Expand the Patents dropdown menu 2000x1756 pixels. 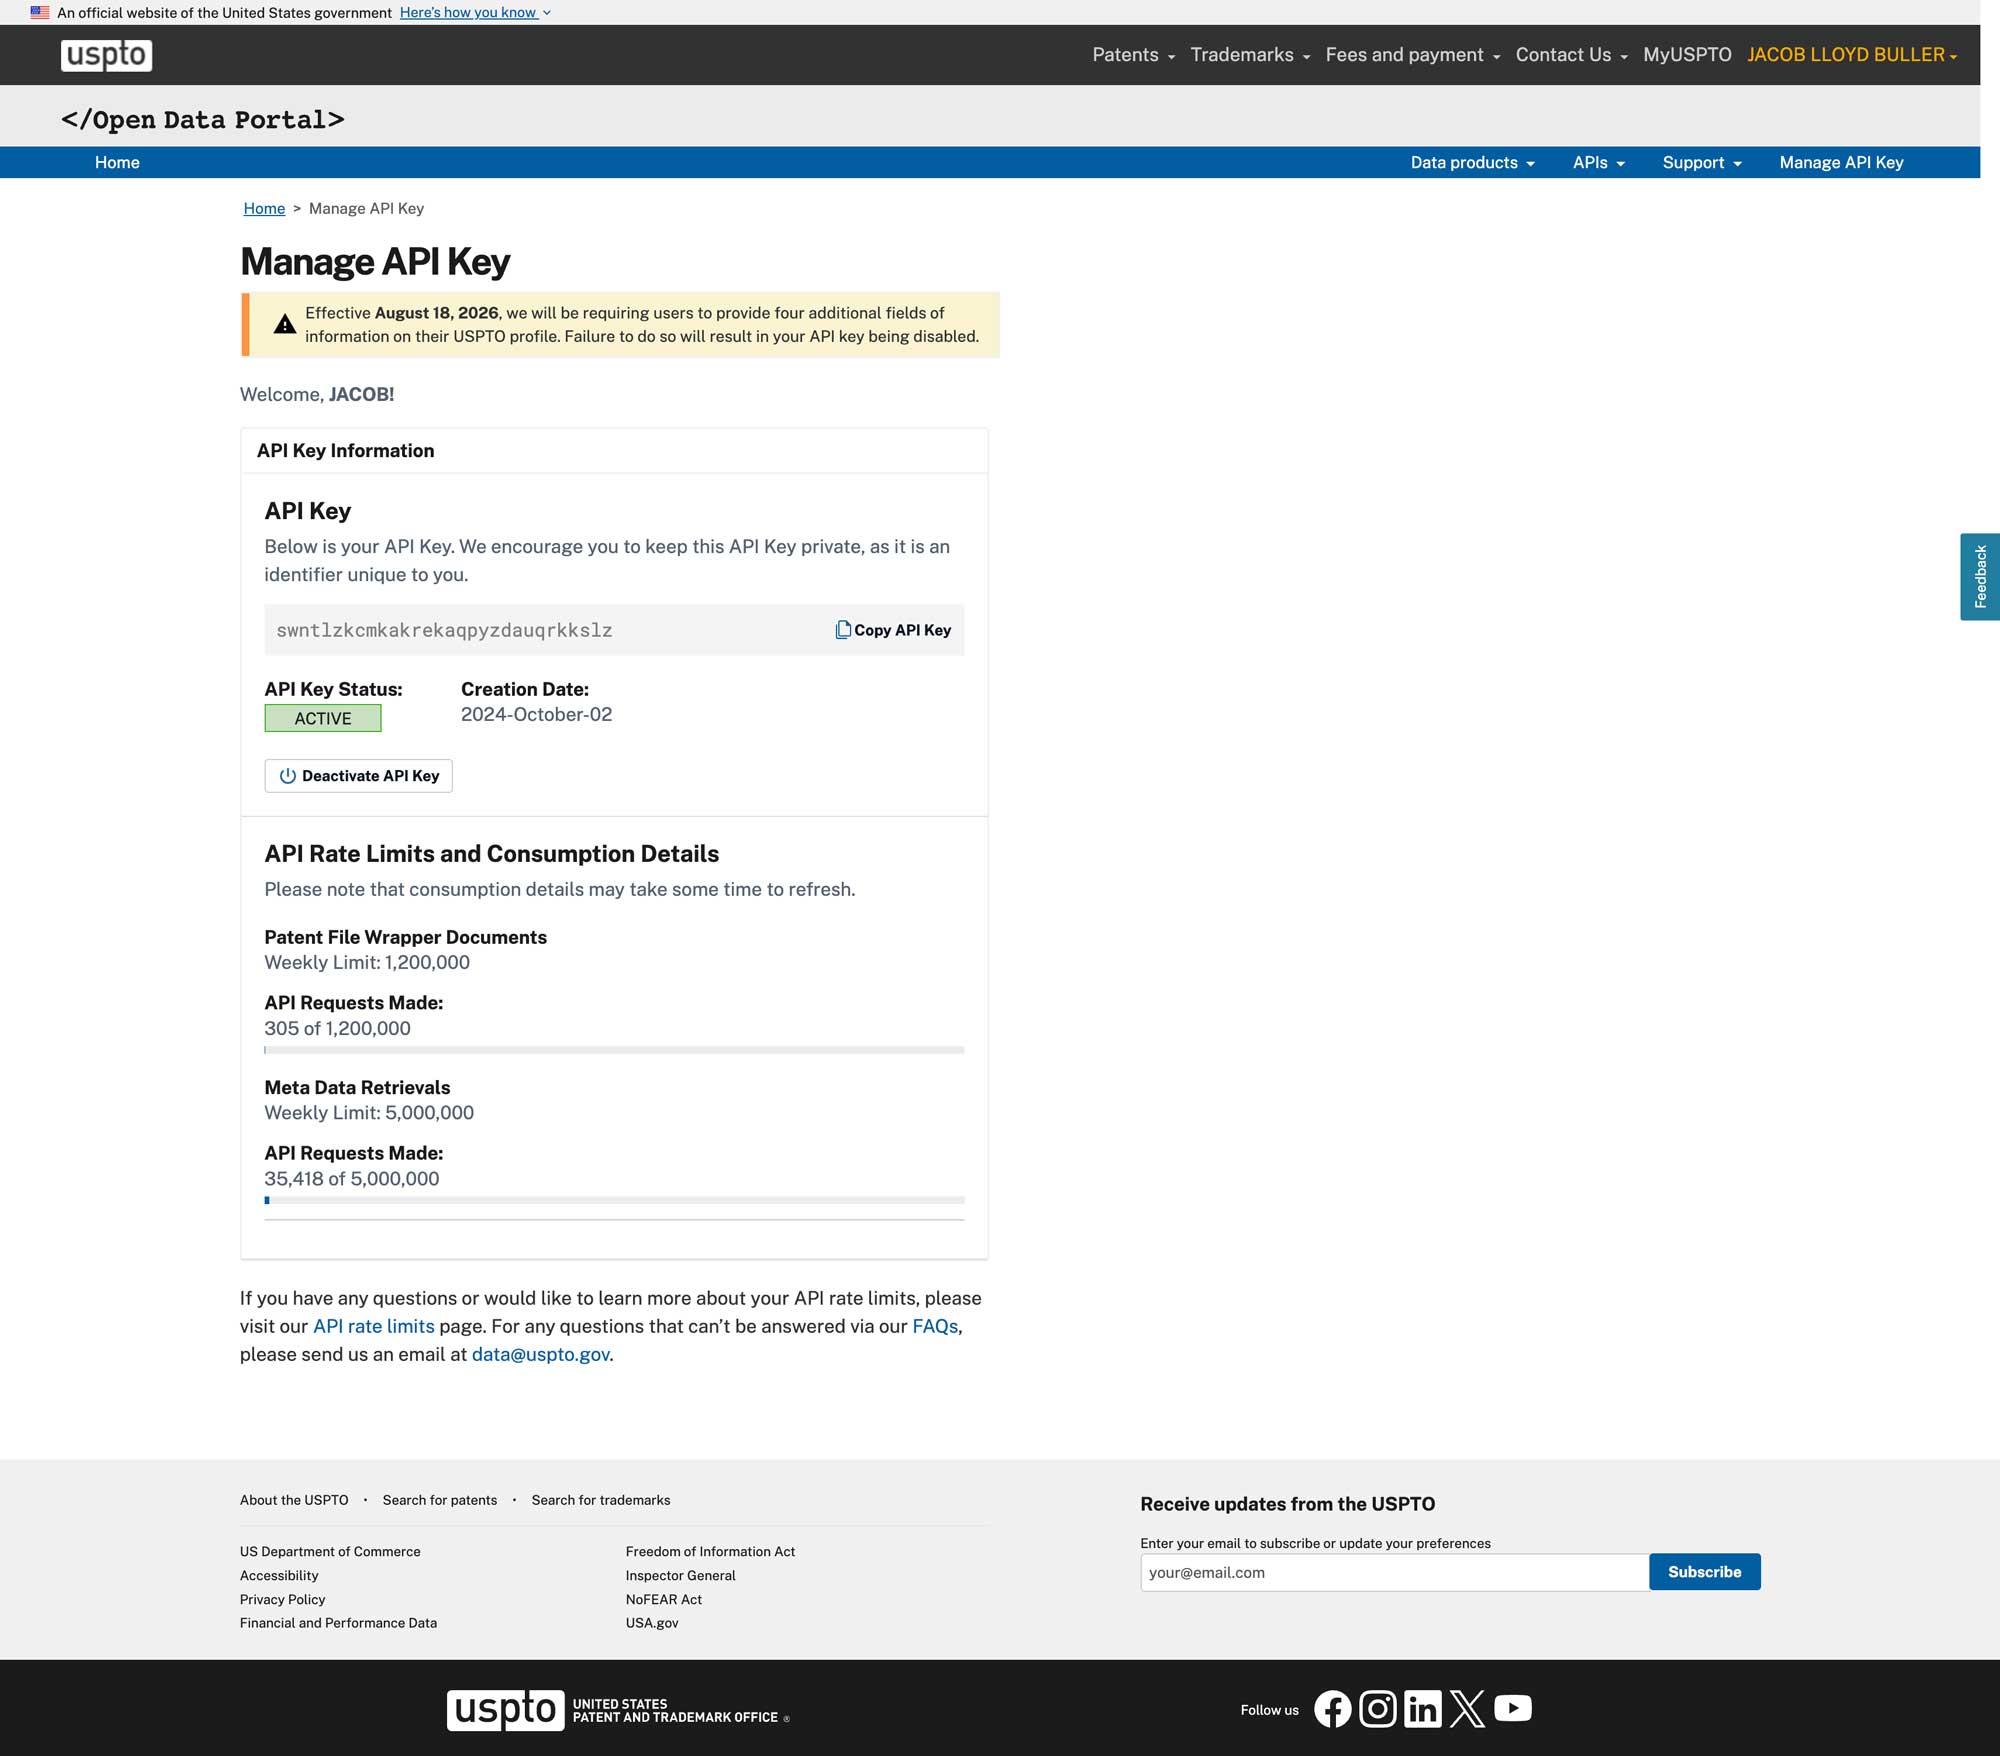1133,55
